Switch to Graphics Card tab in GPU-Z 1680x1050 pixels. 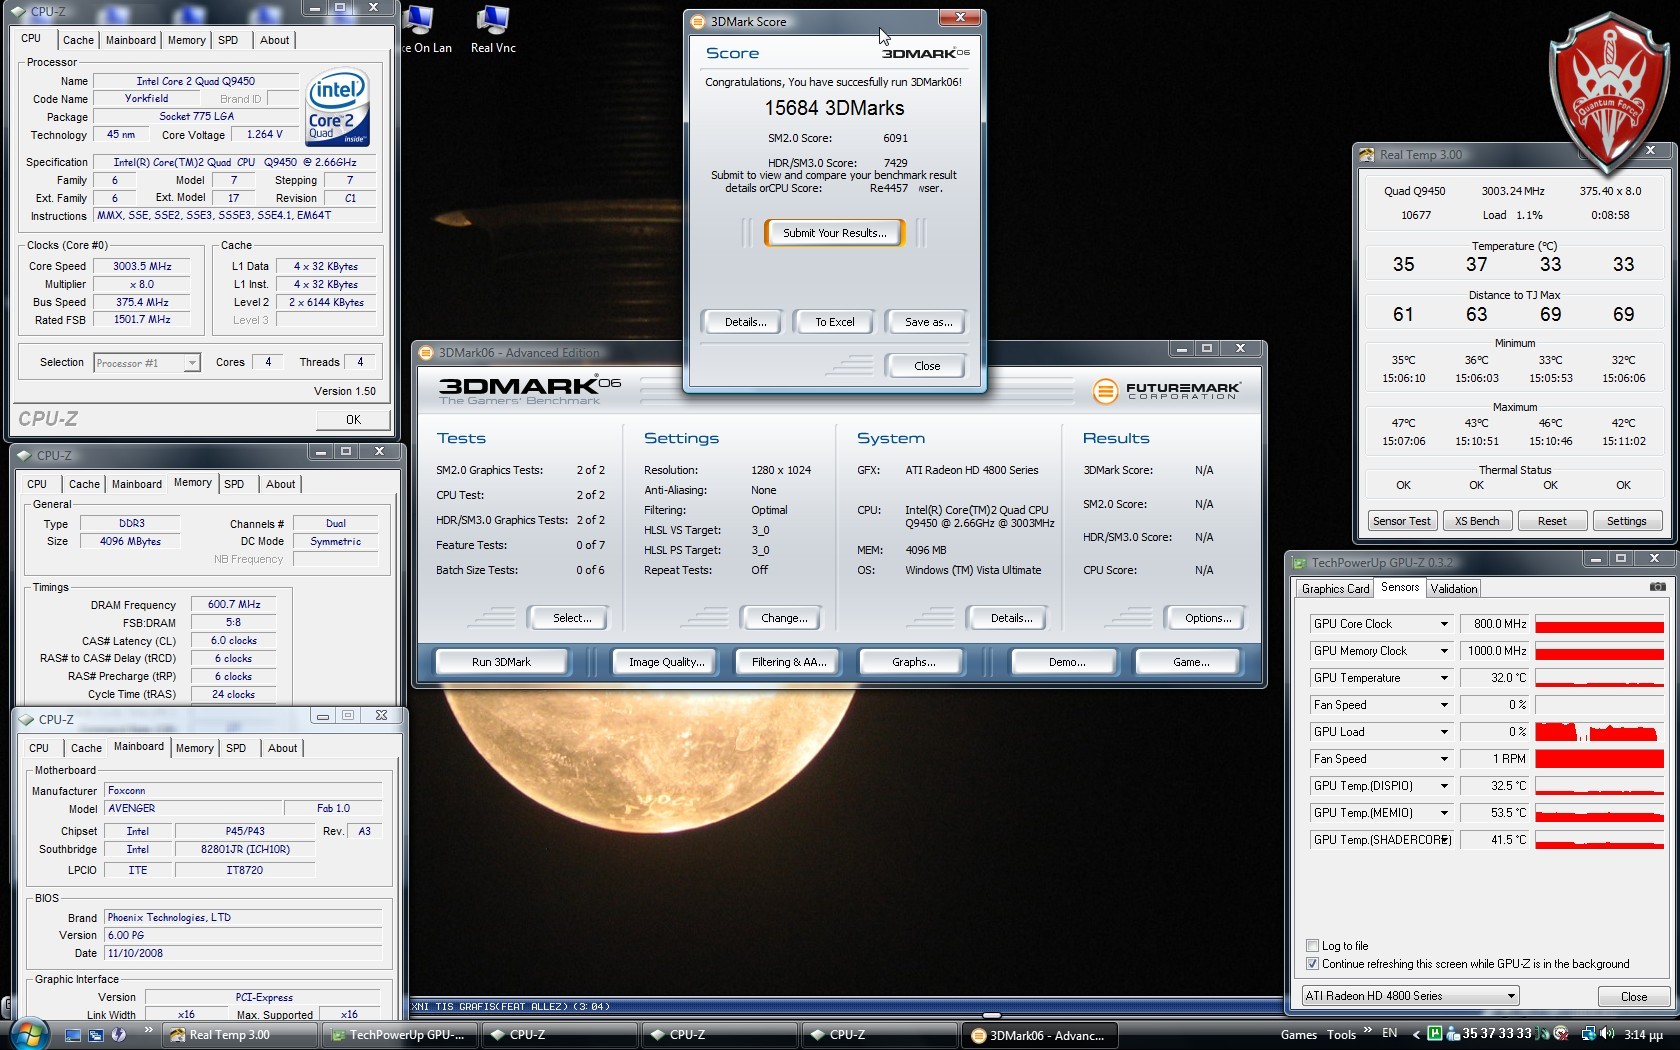point(1335,589)
